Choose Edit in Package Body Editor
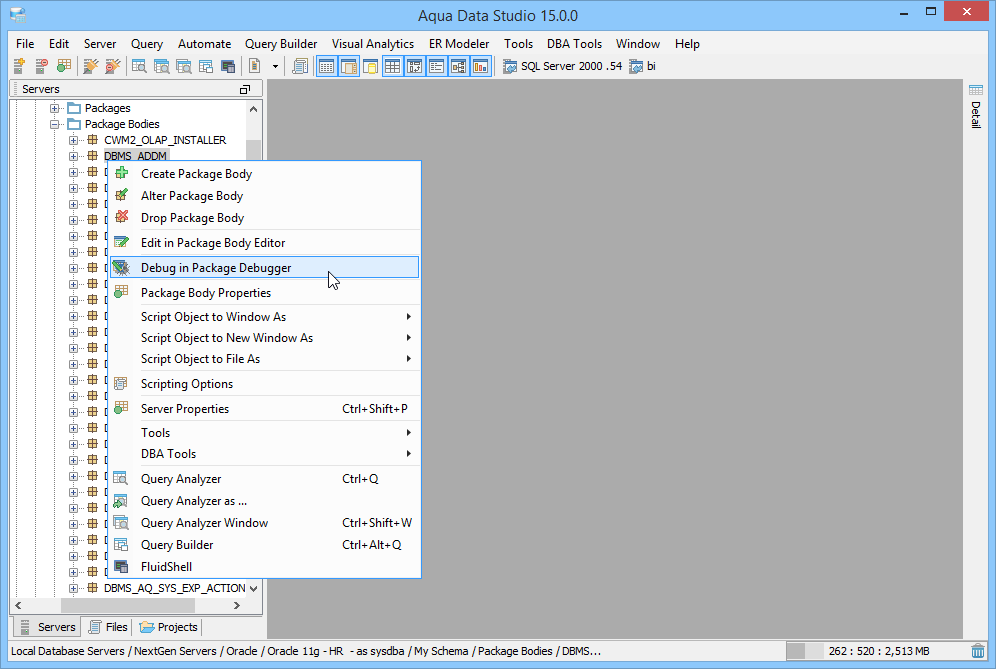 point(264,243)
